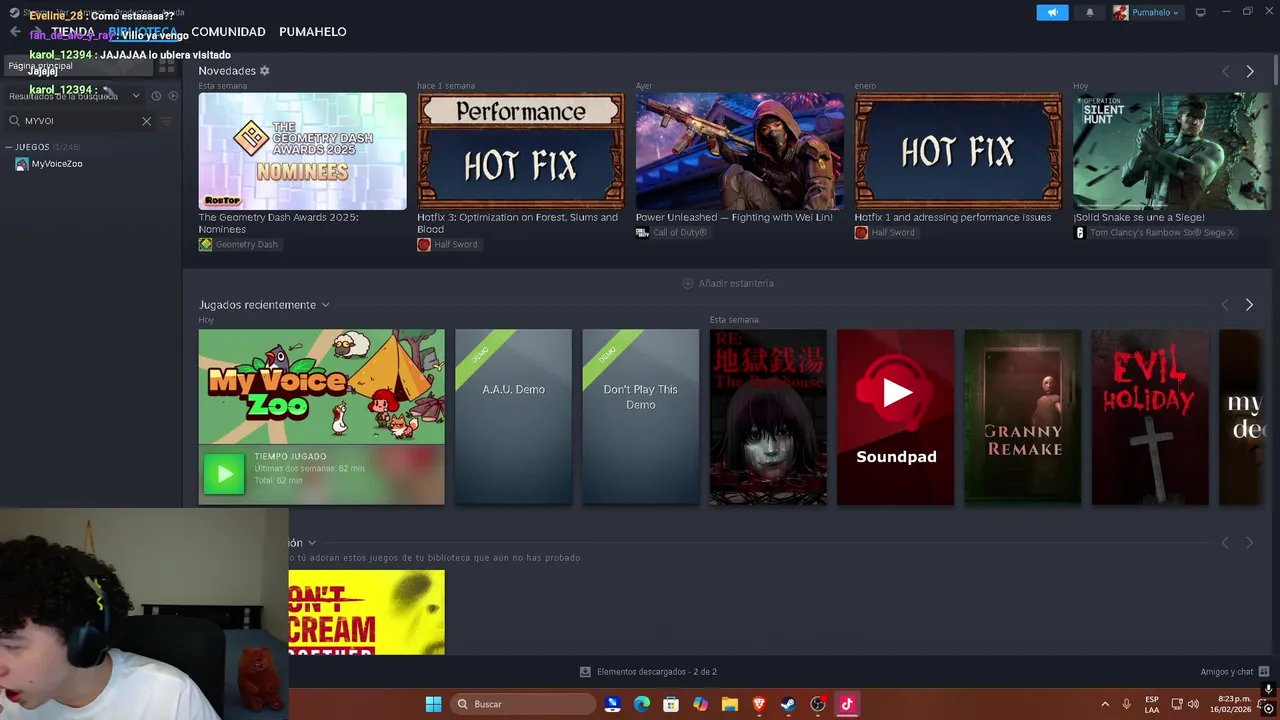Click ESP LAA language indicator
The width and height of the screenshot is (1280, 720).
pyautogui.click(x=1152, y=704)
